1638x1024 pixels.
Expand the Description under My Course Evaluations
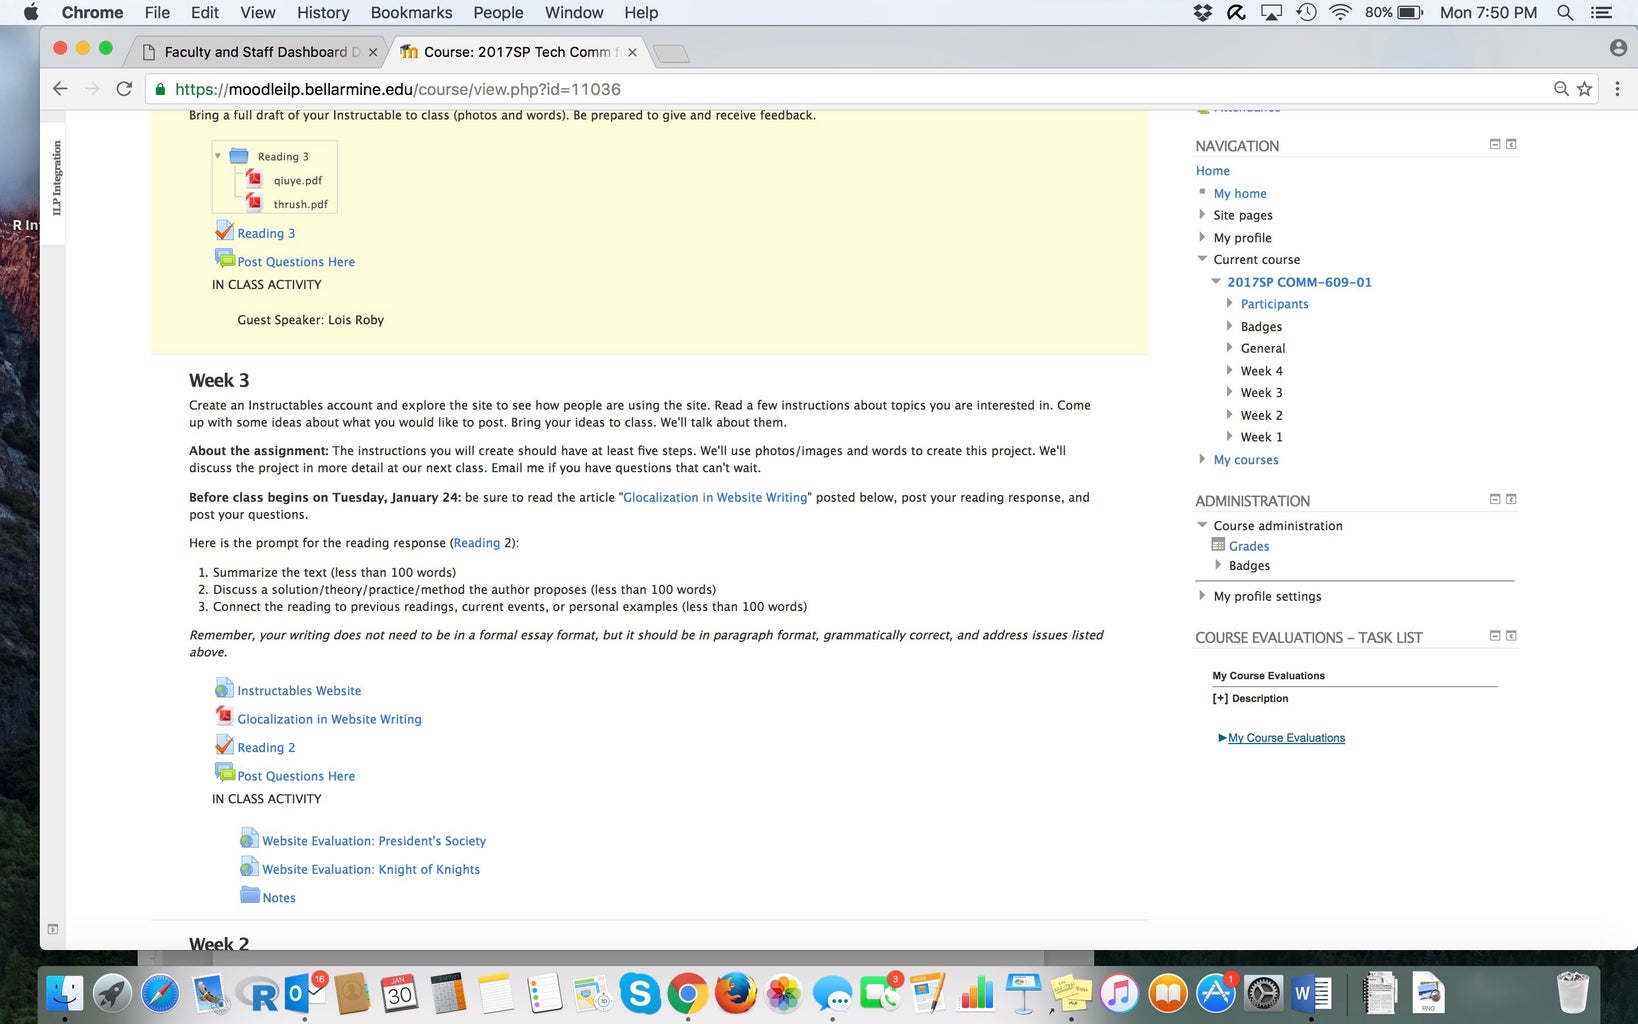tap(1220, 698)
